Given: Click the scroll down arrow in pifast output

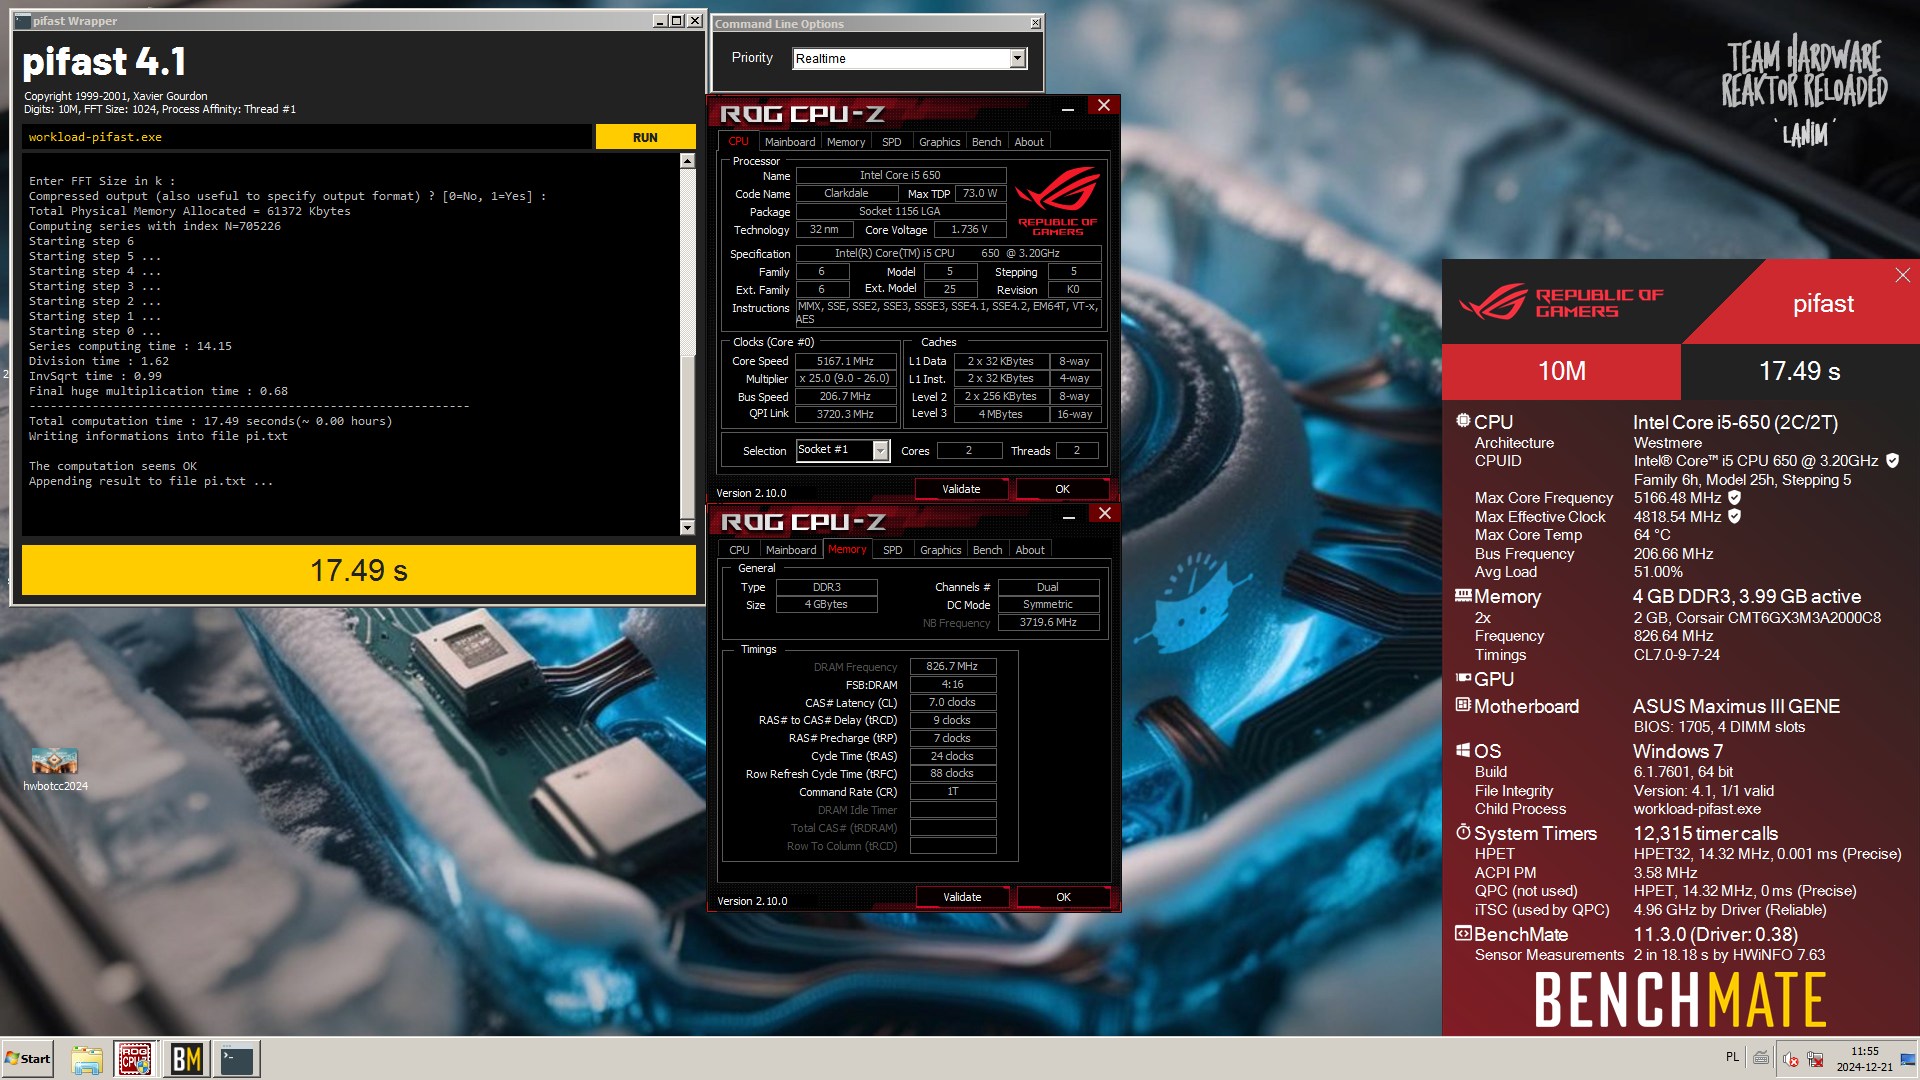Looking at the screenshot, I should point(687,527).
